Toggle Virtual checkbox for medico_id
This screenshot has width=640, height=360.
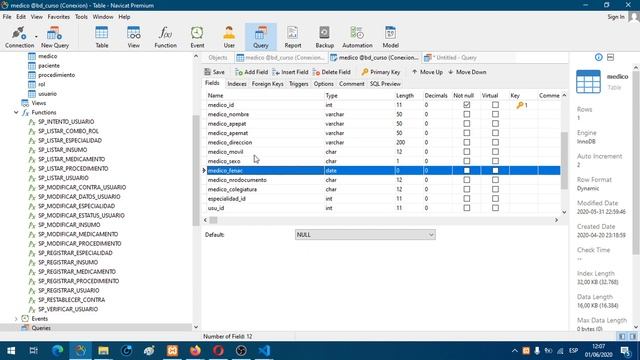[495, 105]
